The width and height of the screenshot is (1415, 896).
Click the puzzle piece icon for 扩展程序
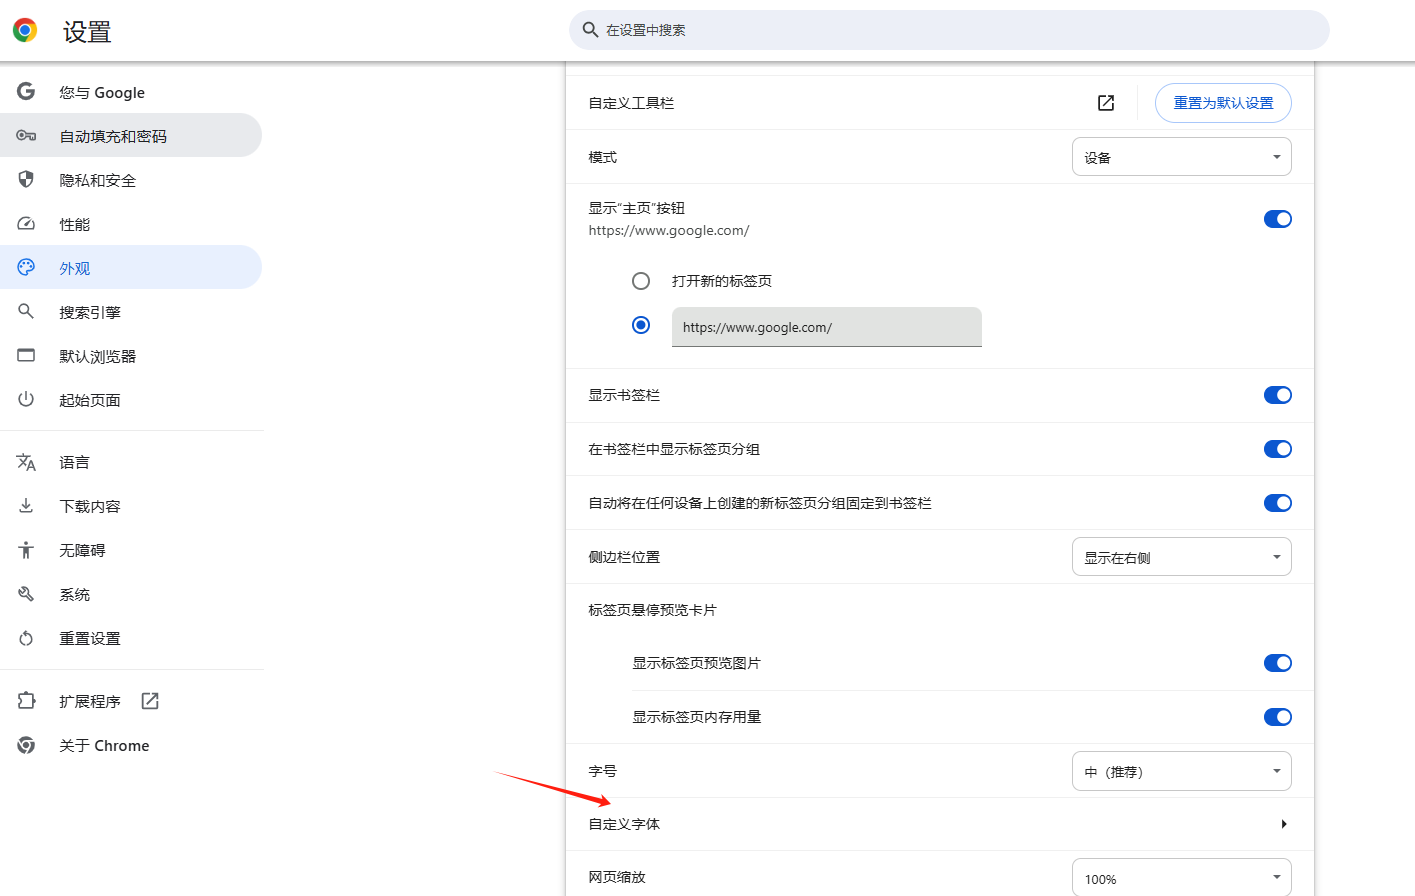(26, 701)
